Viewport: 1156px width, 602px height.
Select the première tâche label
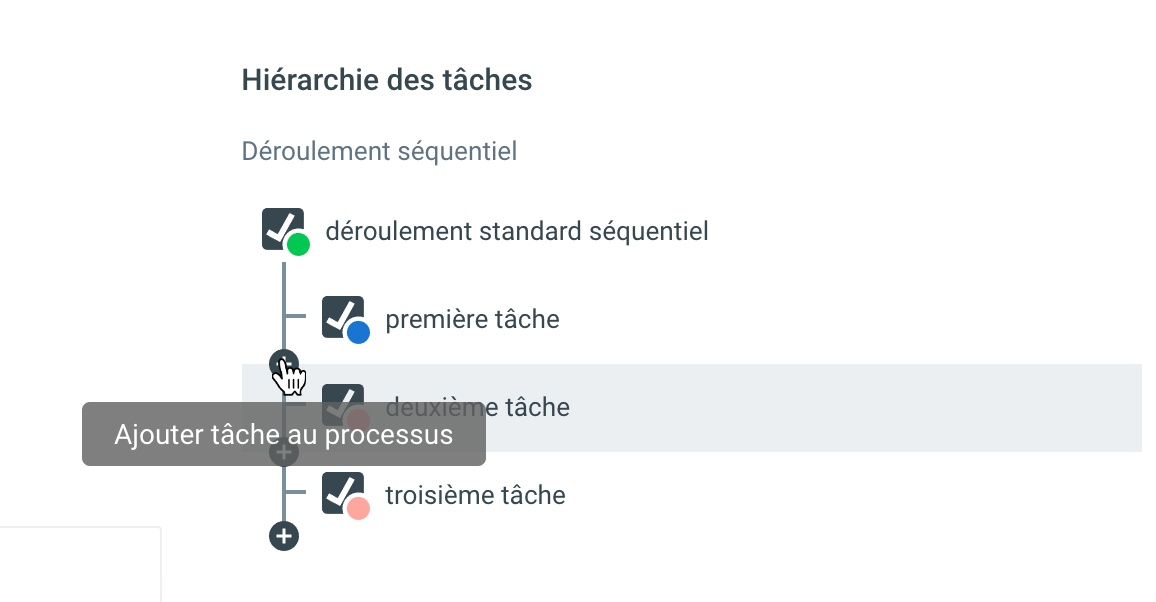pyautogui.click(x=472, y=320)
